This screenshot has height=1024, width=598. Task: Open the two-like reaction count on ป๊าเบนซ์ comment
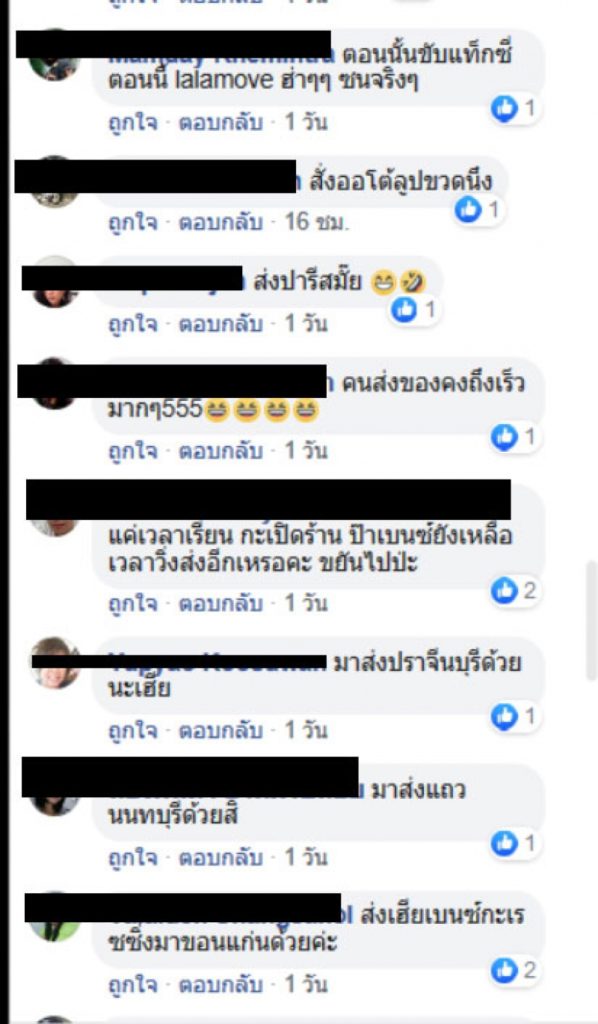point(514,590)
